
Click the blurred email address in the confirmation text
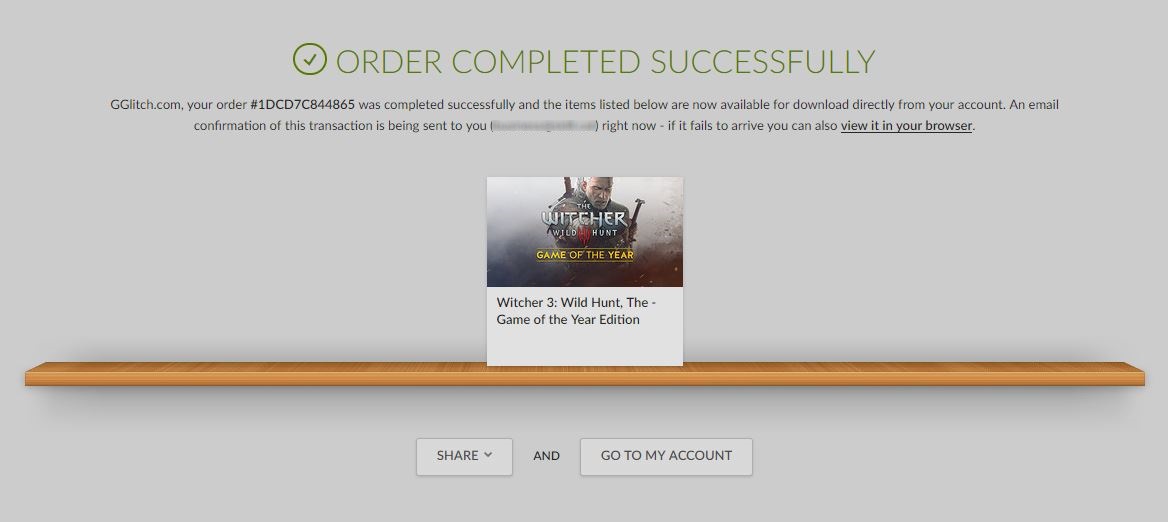[545, 126]
